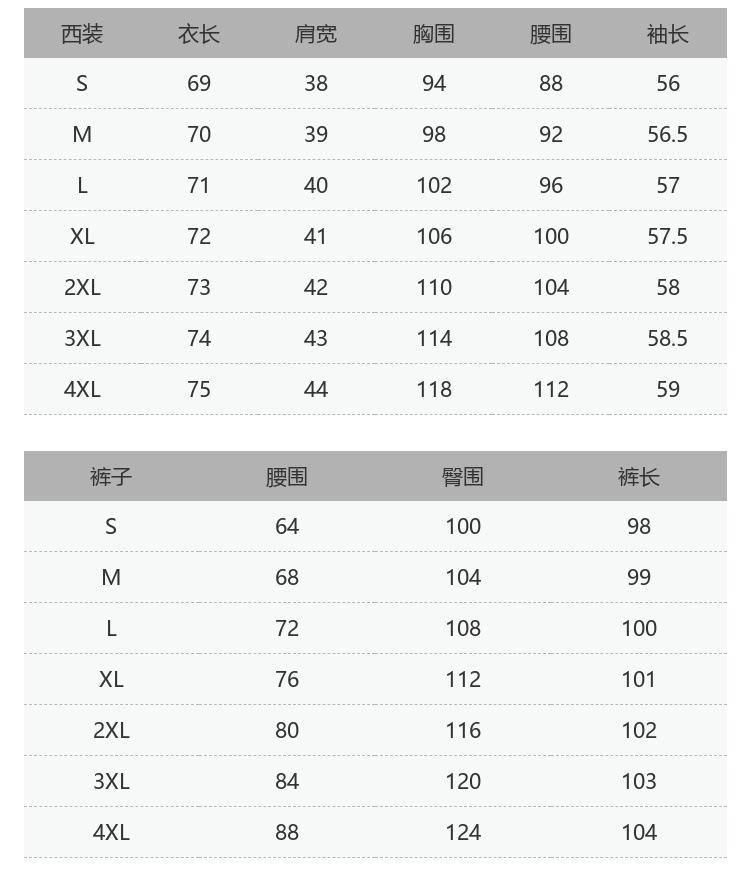Select pants length value 103

tap(639, 782)
